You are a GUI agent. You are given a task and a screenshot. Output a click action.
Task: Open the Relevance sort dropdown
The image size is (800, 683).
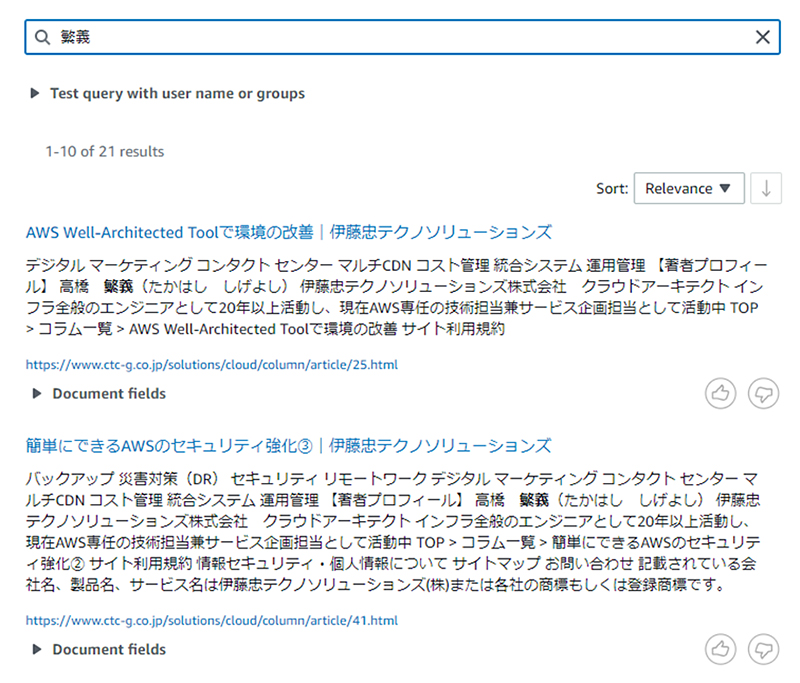689,188
